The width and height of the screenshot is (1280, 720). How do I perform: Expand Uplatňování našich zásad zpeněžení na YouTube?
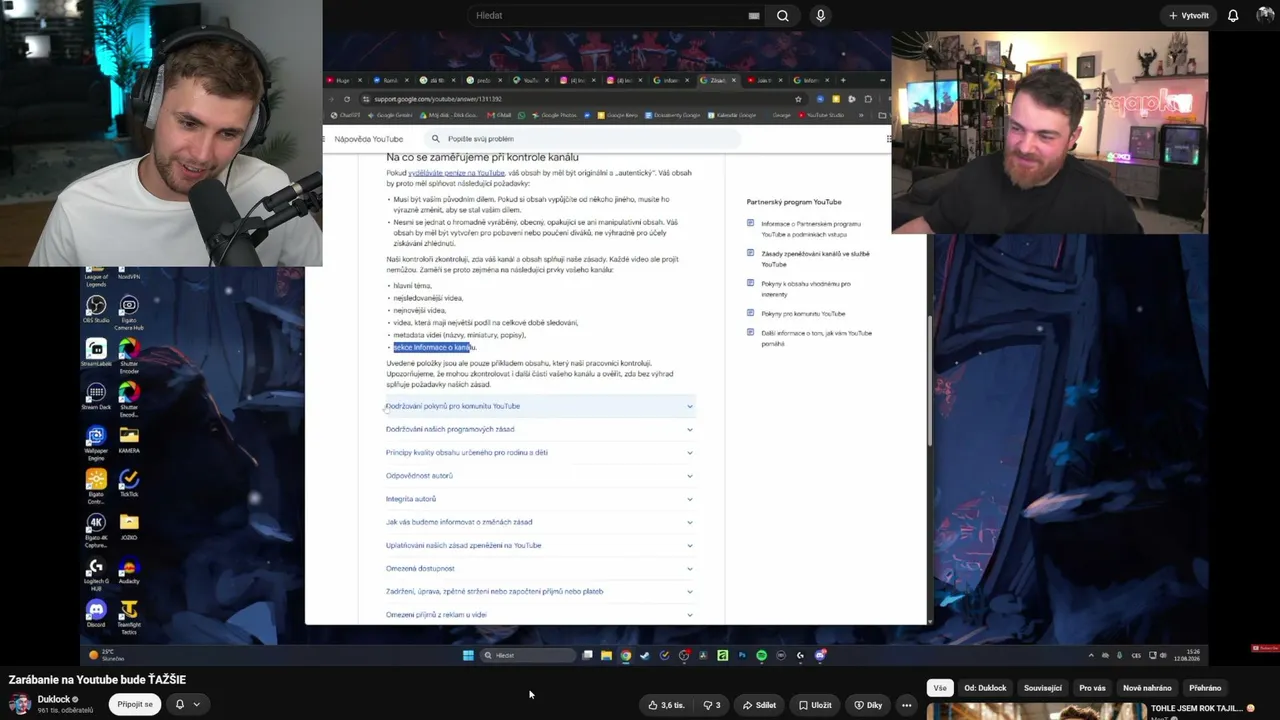tap(540, 545)
